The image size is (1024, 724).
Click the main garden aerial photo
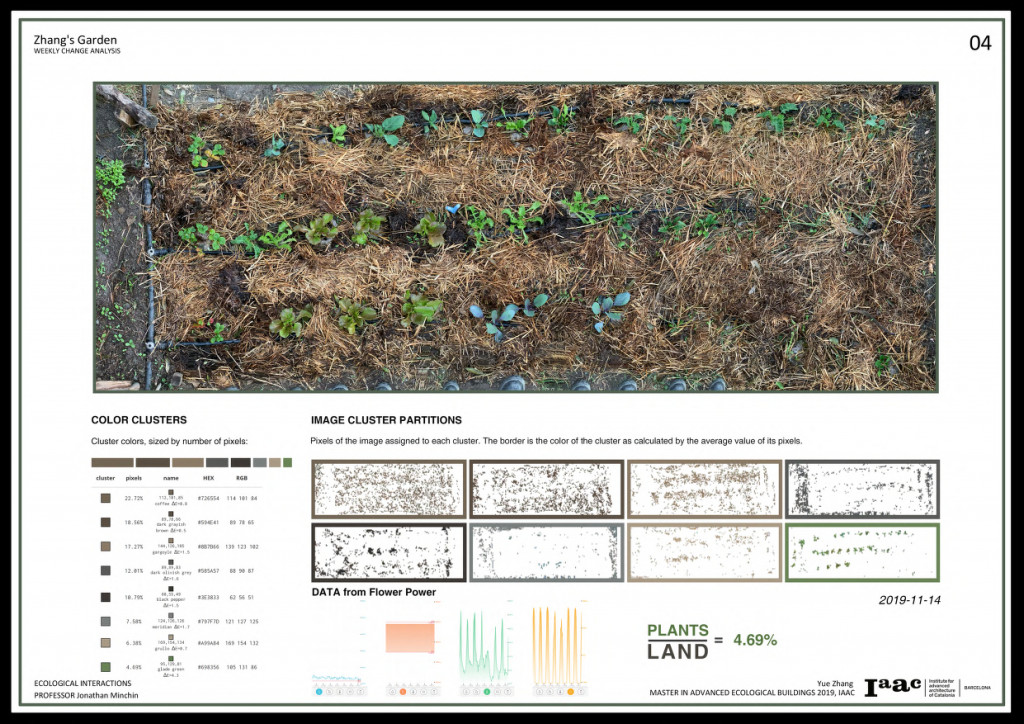click(x=515, y=237)
